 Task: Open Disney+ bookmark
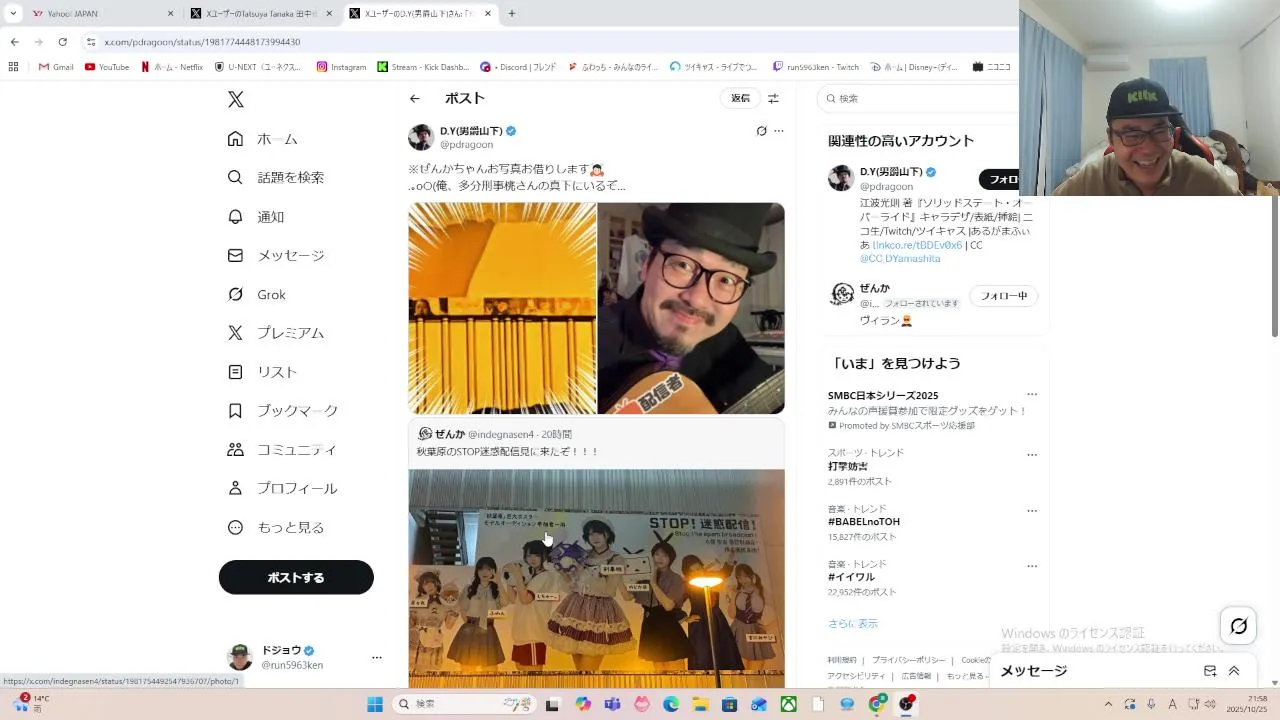coord(916,67)
